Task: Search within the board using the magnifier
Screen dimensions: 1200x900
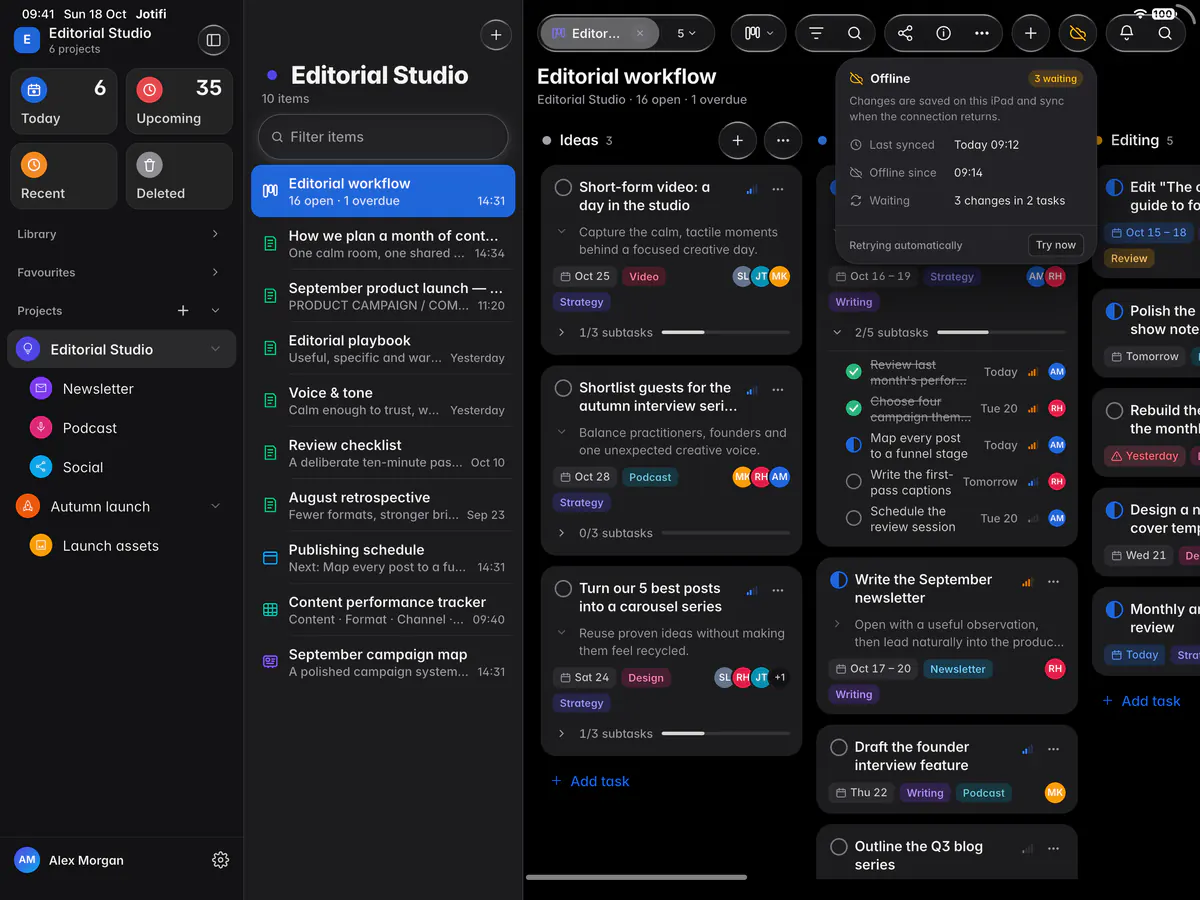Action: coord(854,33)
